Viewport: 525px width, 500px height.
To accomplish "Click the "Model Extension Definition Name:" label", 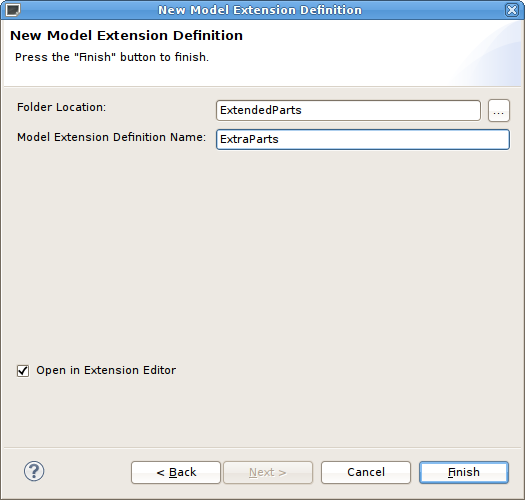I will pyautogui.click(x=111, y=137).
